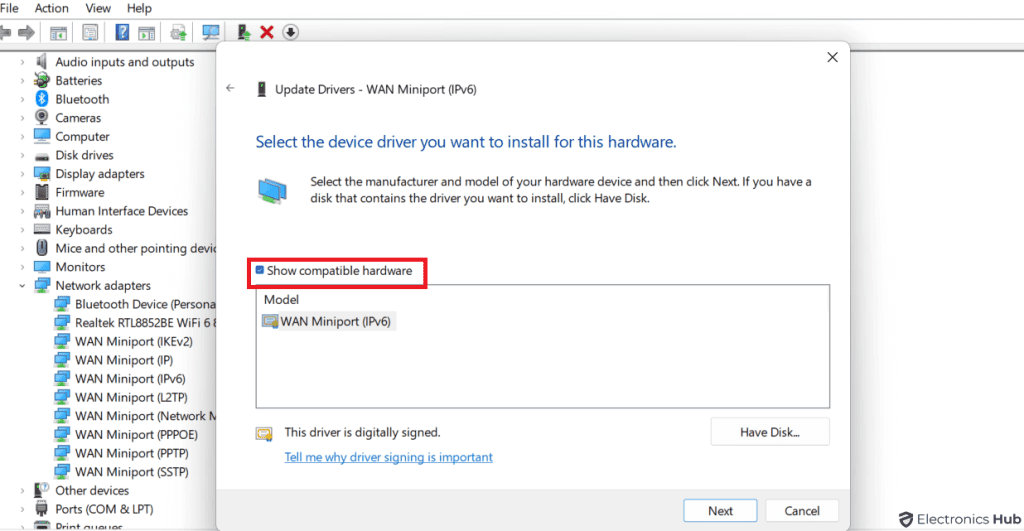Click the Human Interface Devices icon

(42, 211)
